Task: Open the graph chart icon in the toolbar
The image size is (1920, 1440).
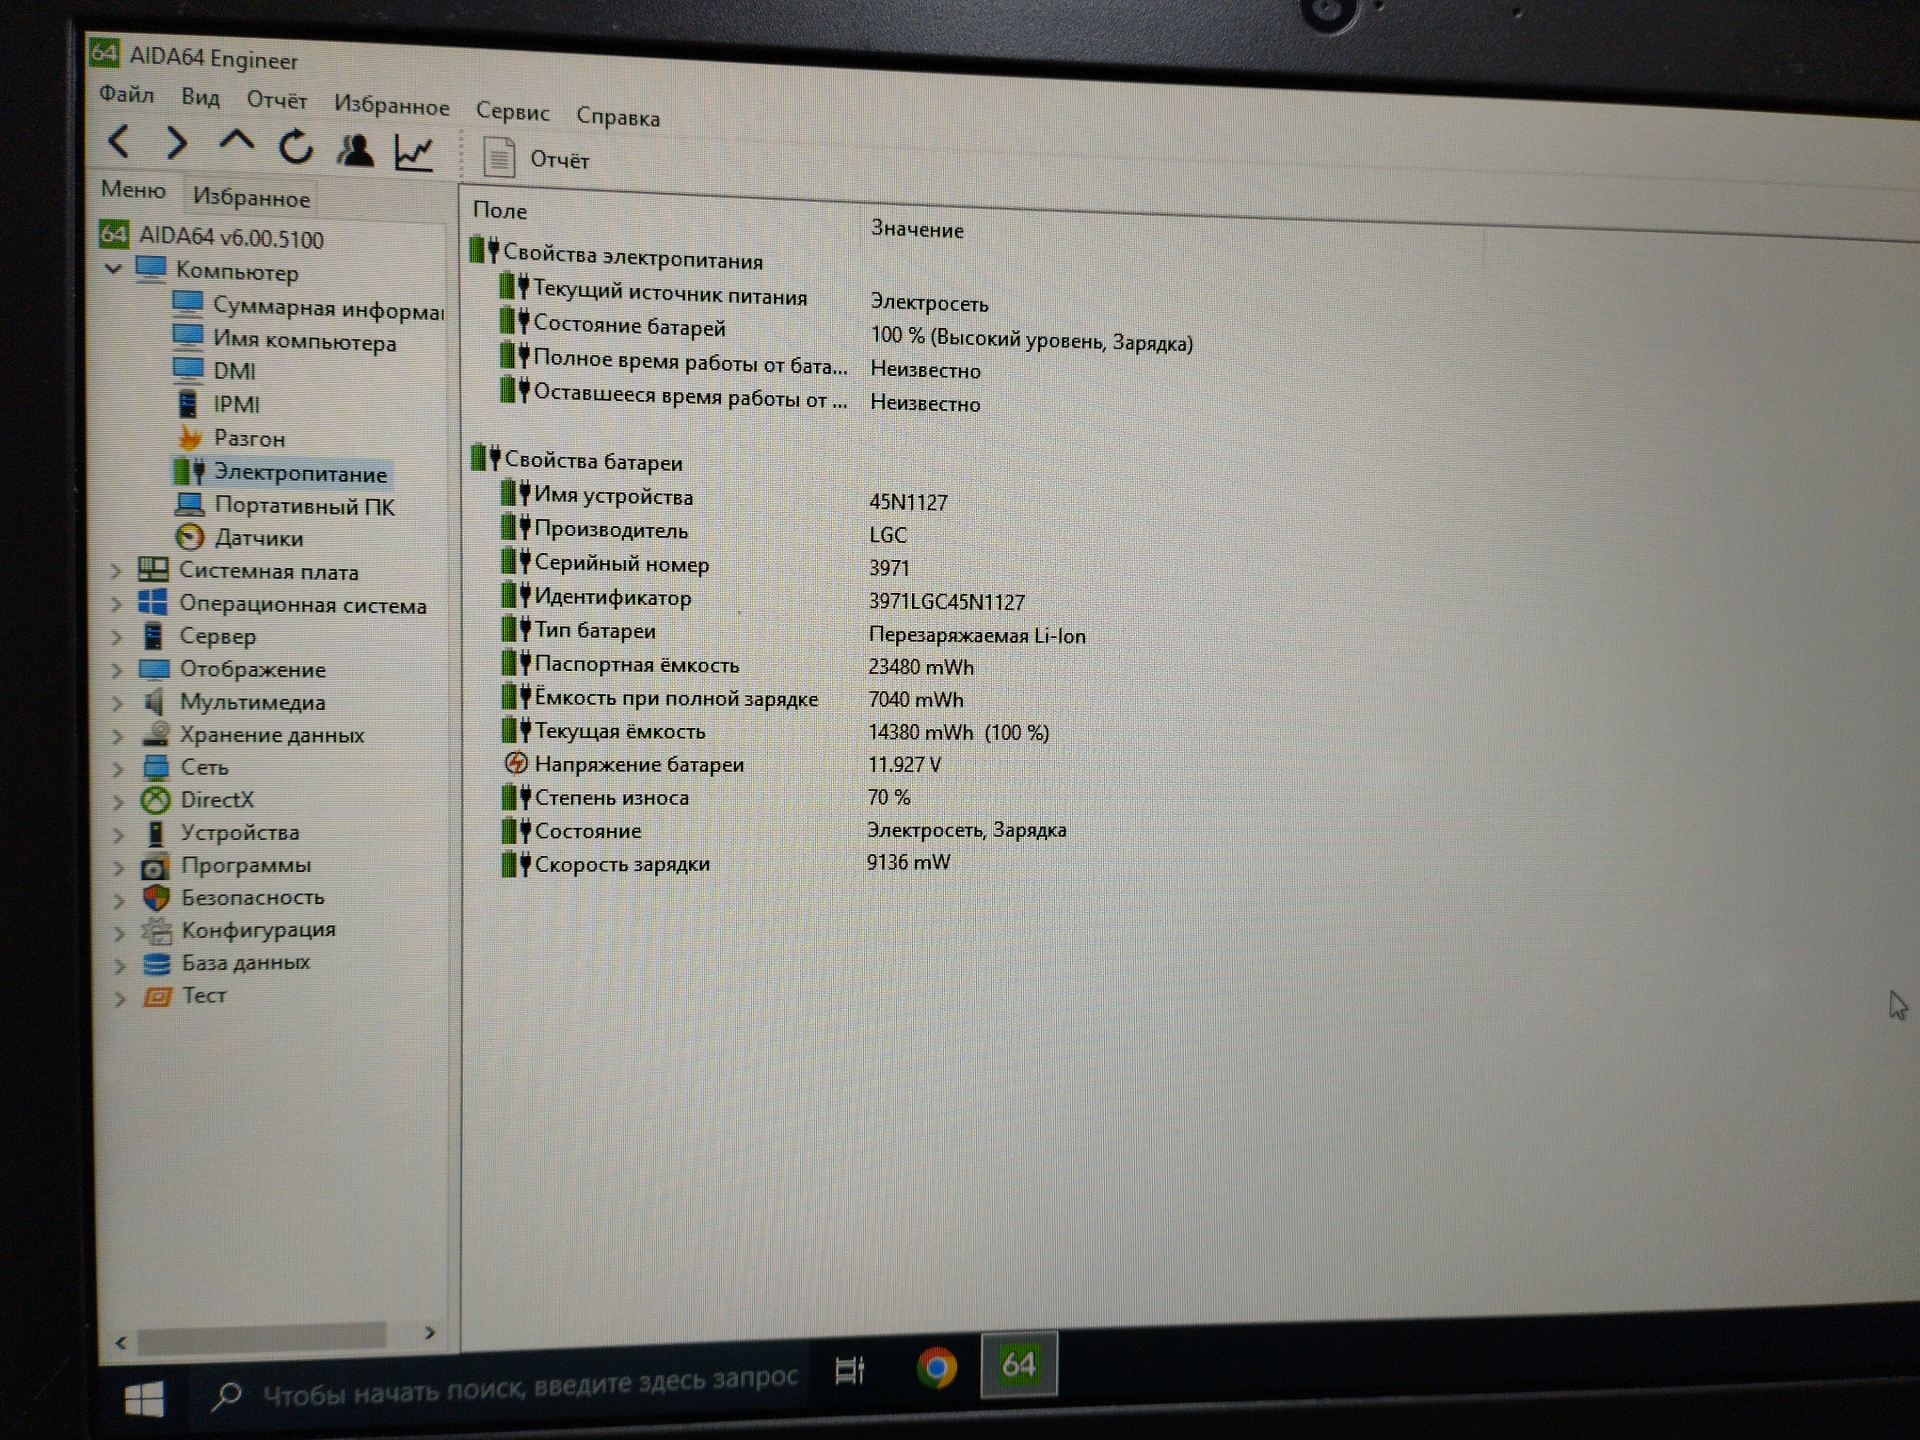Action: [x=414, y=153]
